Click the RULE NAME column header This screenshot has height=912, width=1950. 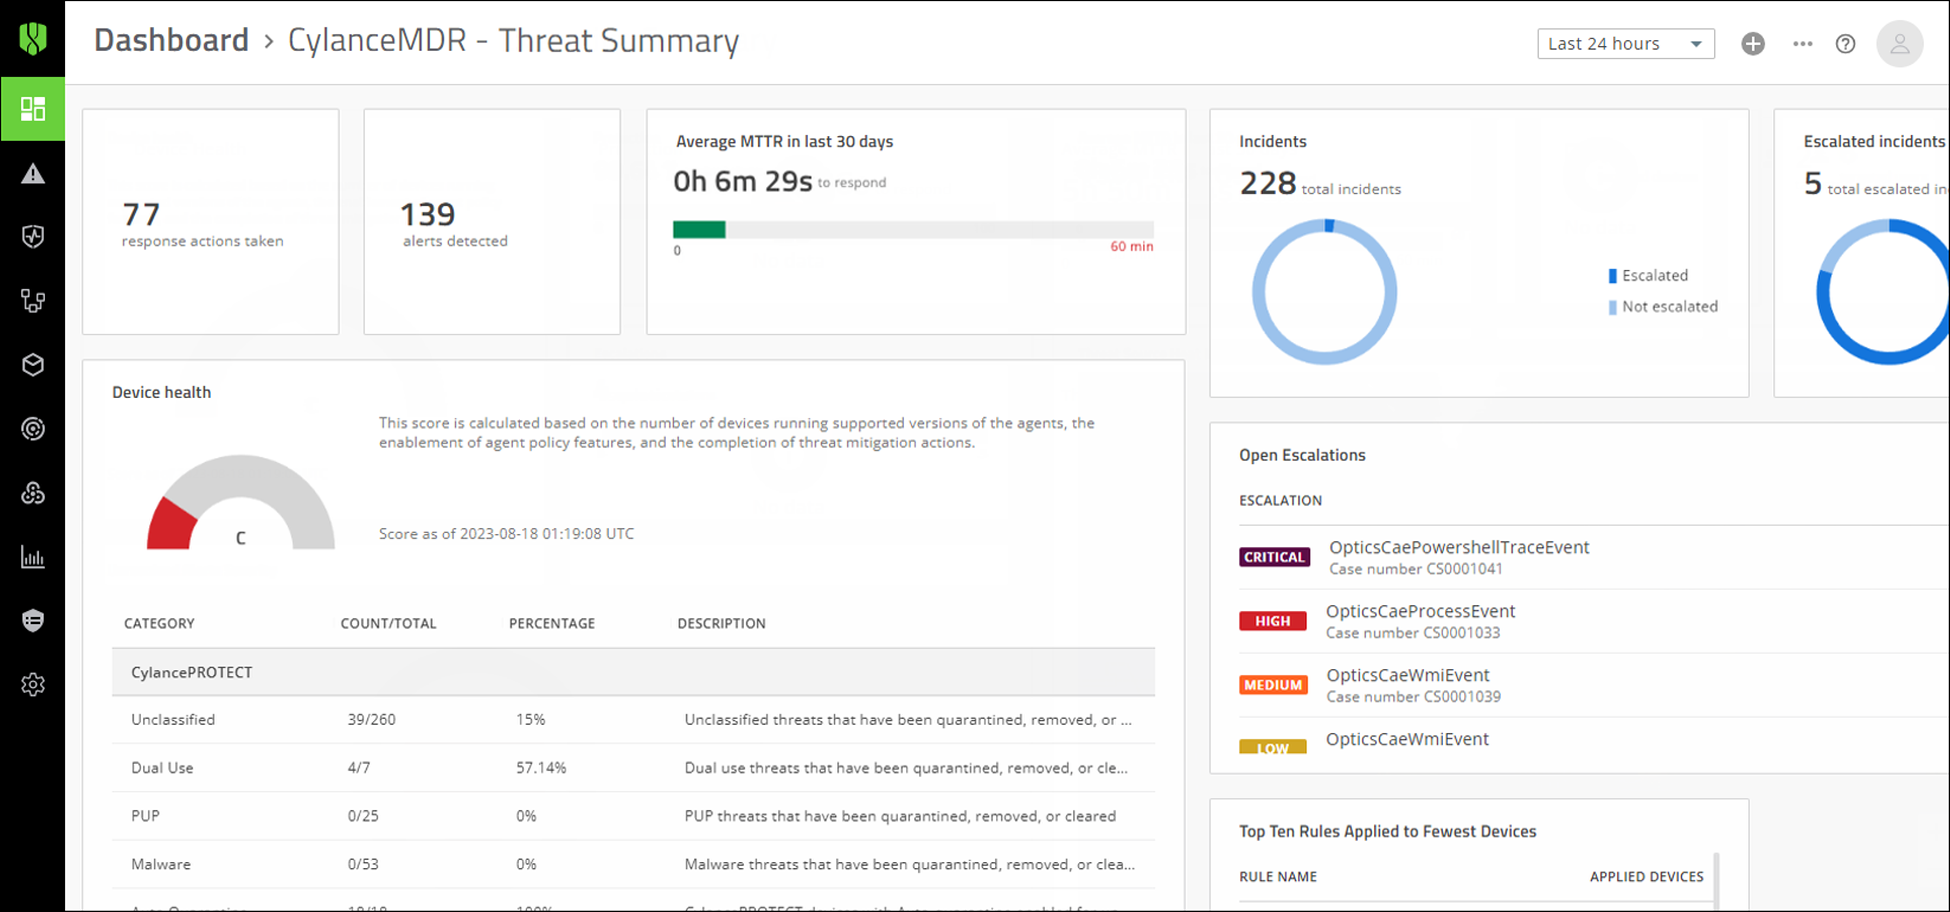(x=1278, y=877)
